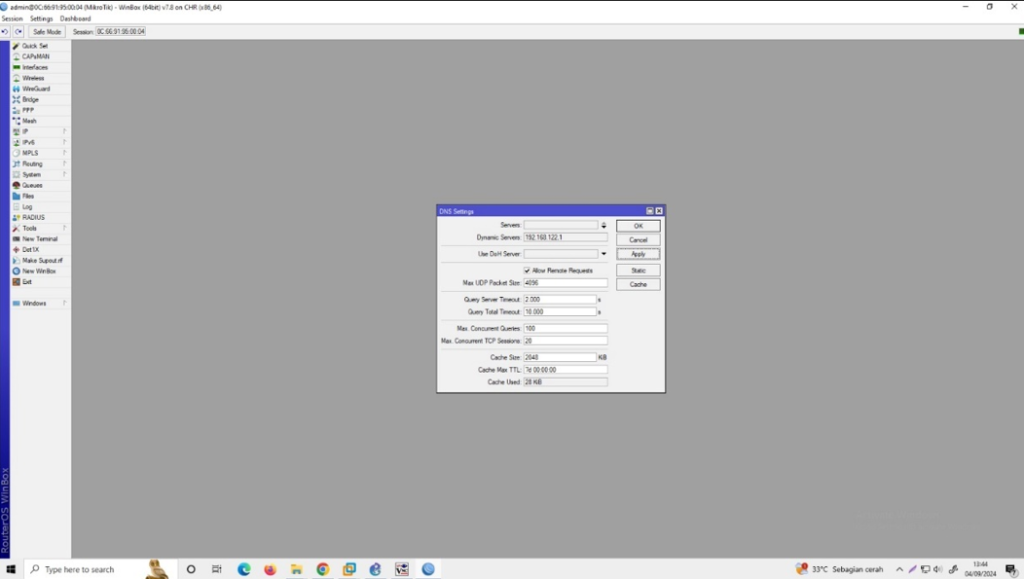Toggle Safe Mode in the toolbar
The height and width of the screenshot is (579, 1024).
[x=46, y=31]
